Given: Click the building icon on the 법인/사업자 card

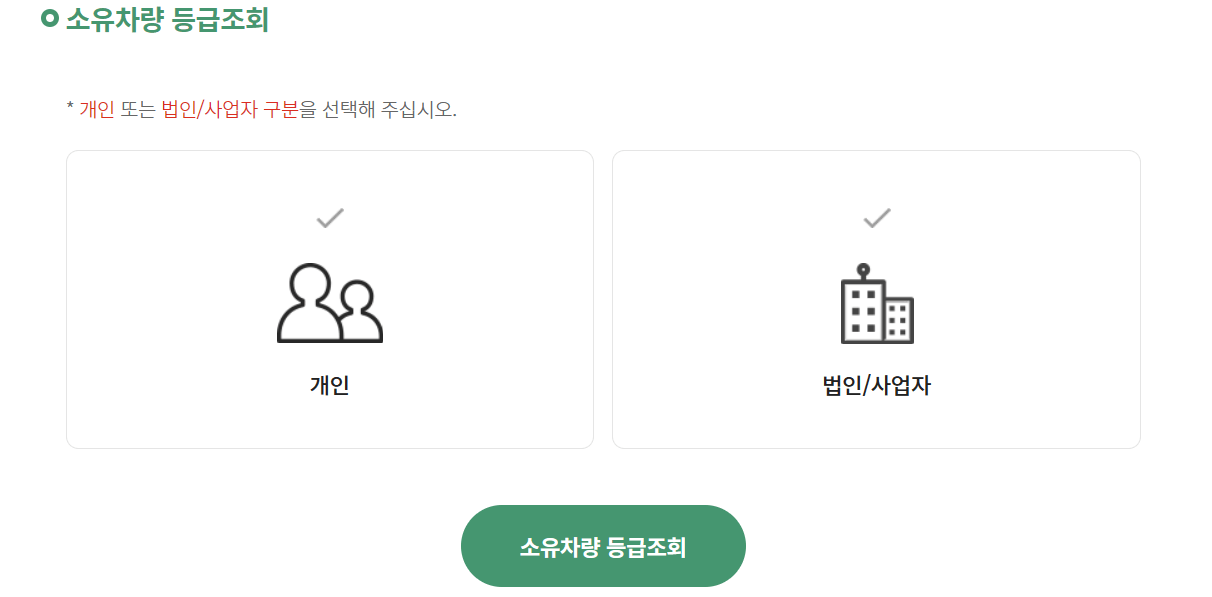Looking at the screenshot, I should pyautogui.click(x=876, y=305).
